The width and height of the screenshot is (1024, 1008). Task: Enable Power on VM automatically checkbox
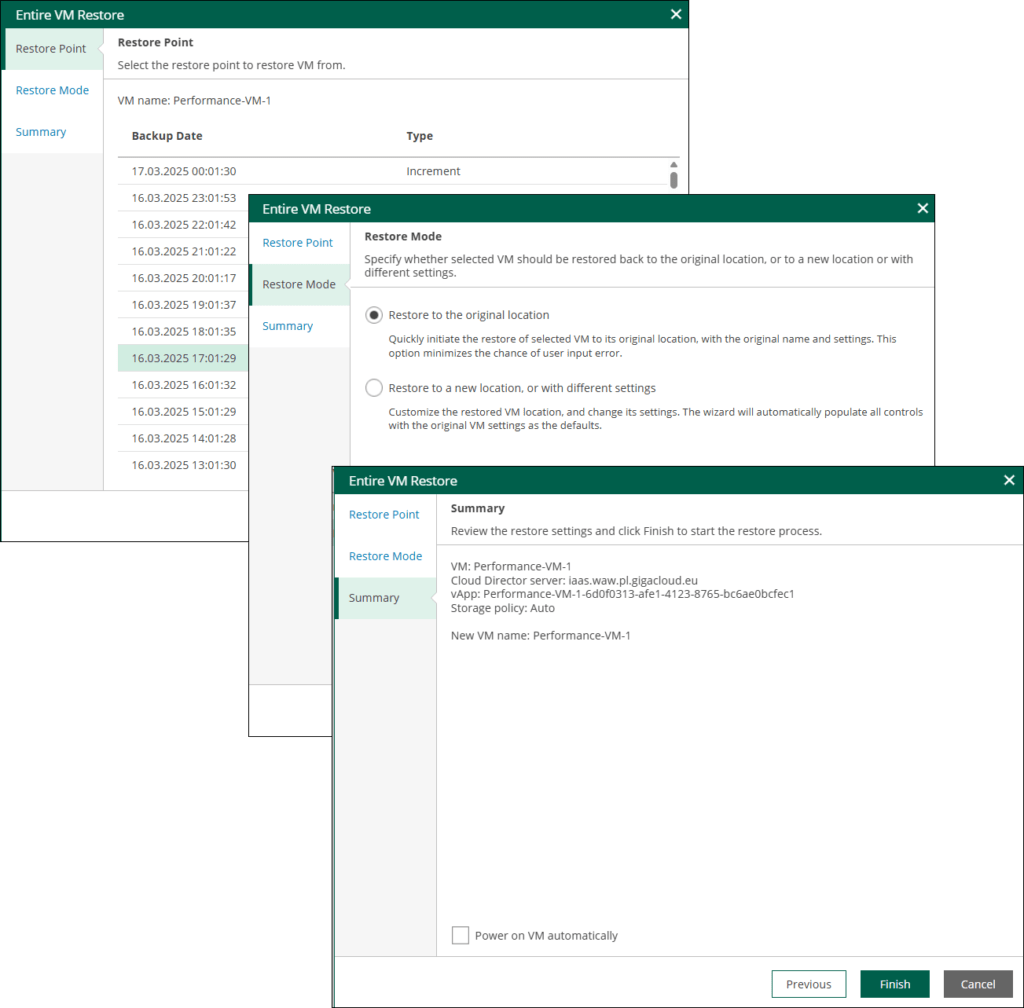(x=460, y=935)
